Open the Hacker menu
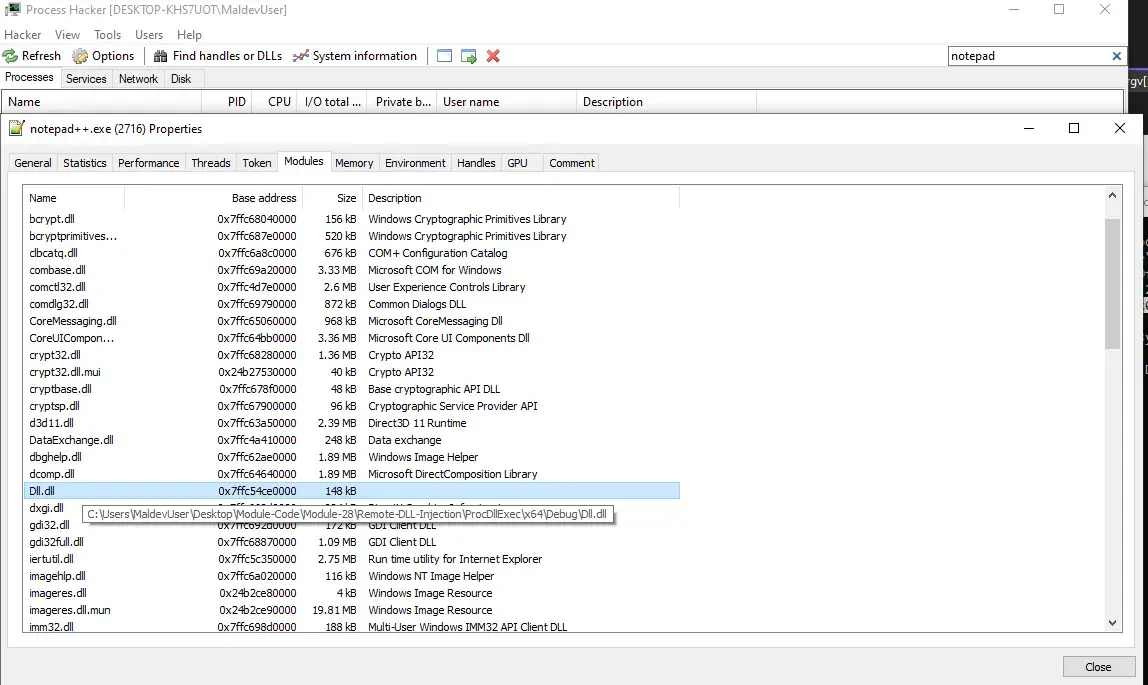 click(23, 35)
